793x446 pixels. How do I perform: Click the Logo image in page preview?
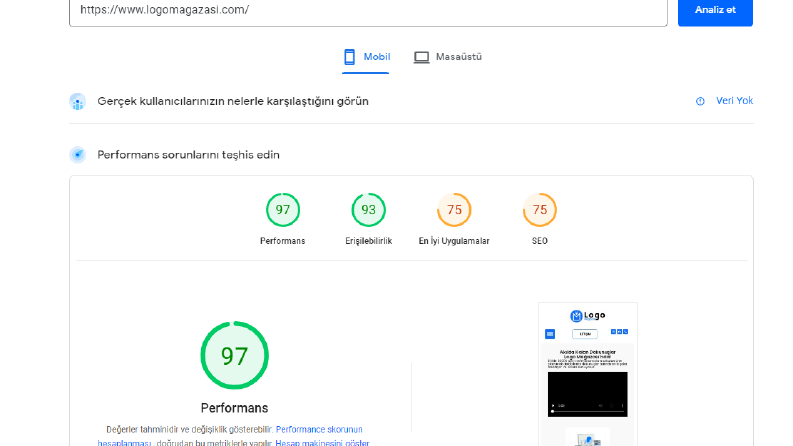[588, 316]
